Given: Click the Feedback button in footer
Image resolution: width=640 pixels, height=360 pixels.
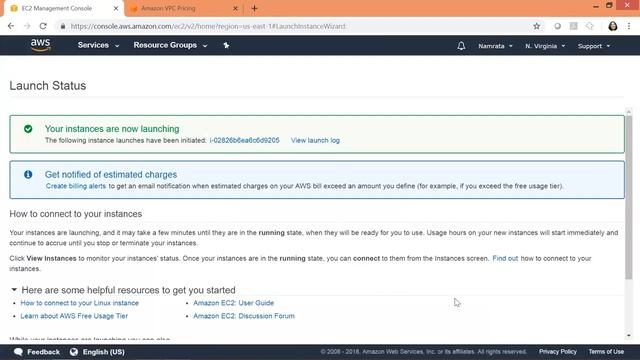Looking at the screenshot, I should point(37,352).
